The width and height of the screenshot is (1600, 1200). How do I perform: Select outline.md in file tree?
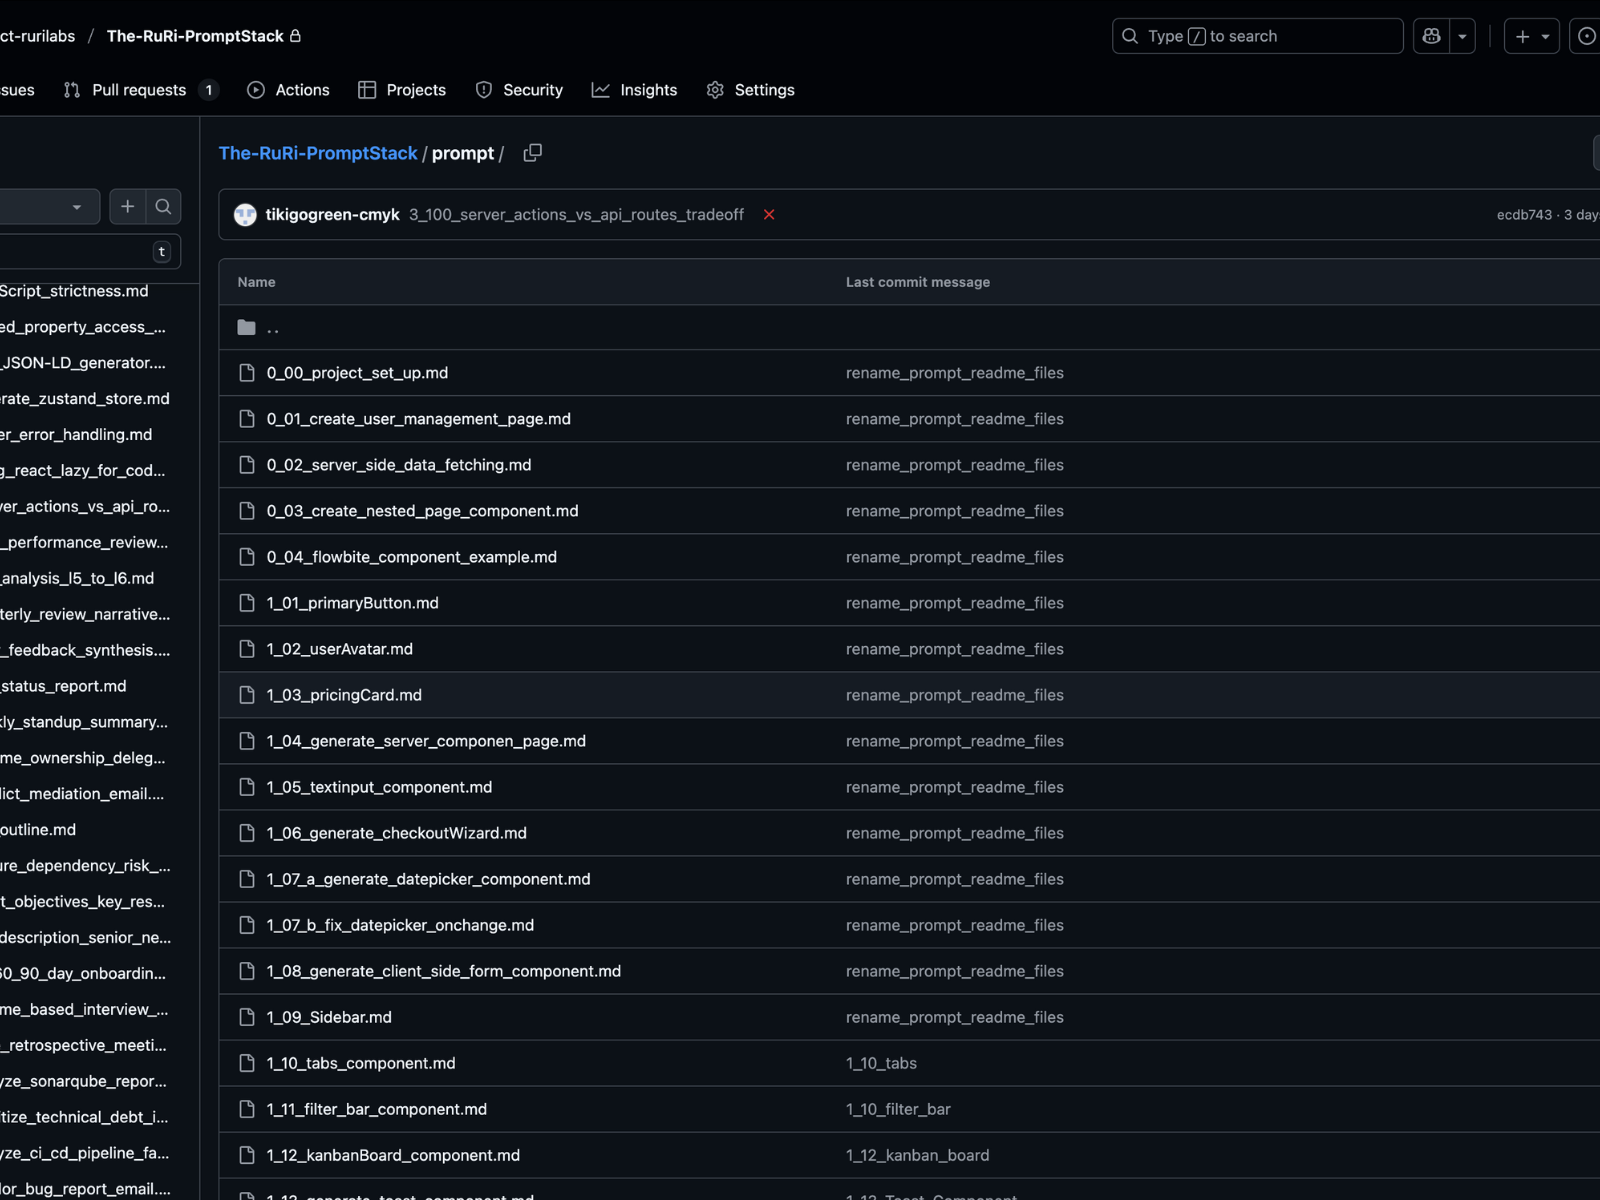[x=38, y=830]
